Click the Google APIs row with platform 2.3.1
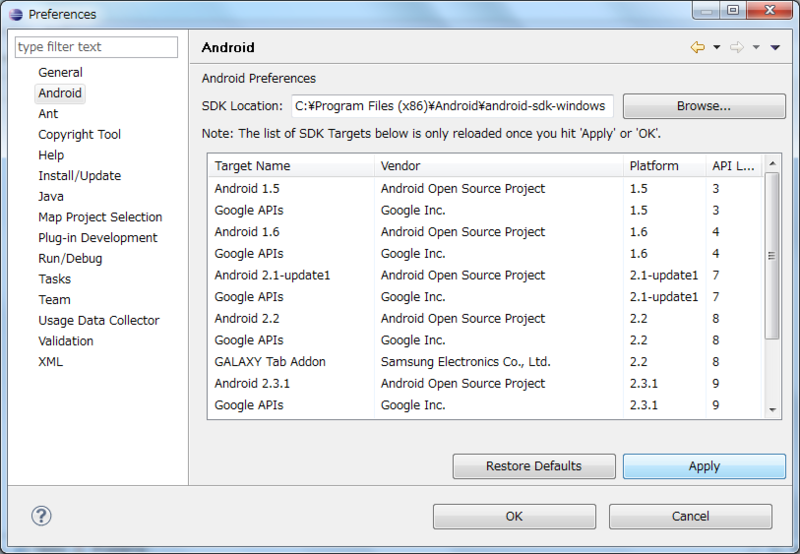800x554 pixels. point(485,406)
